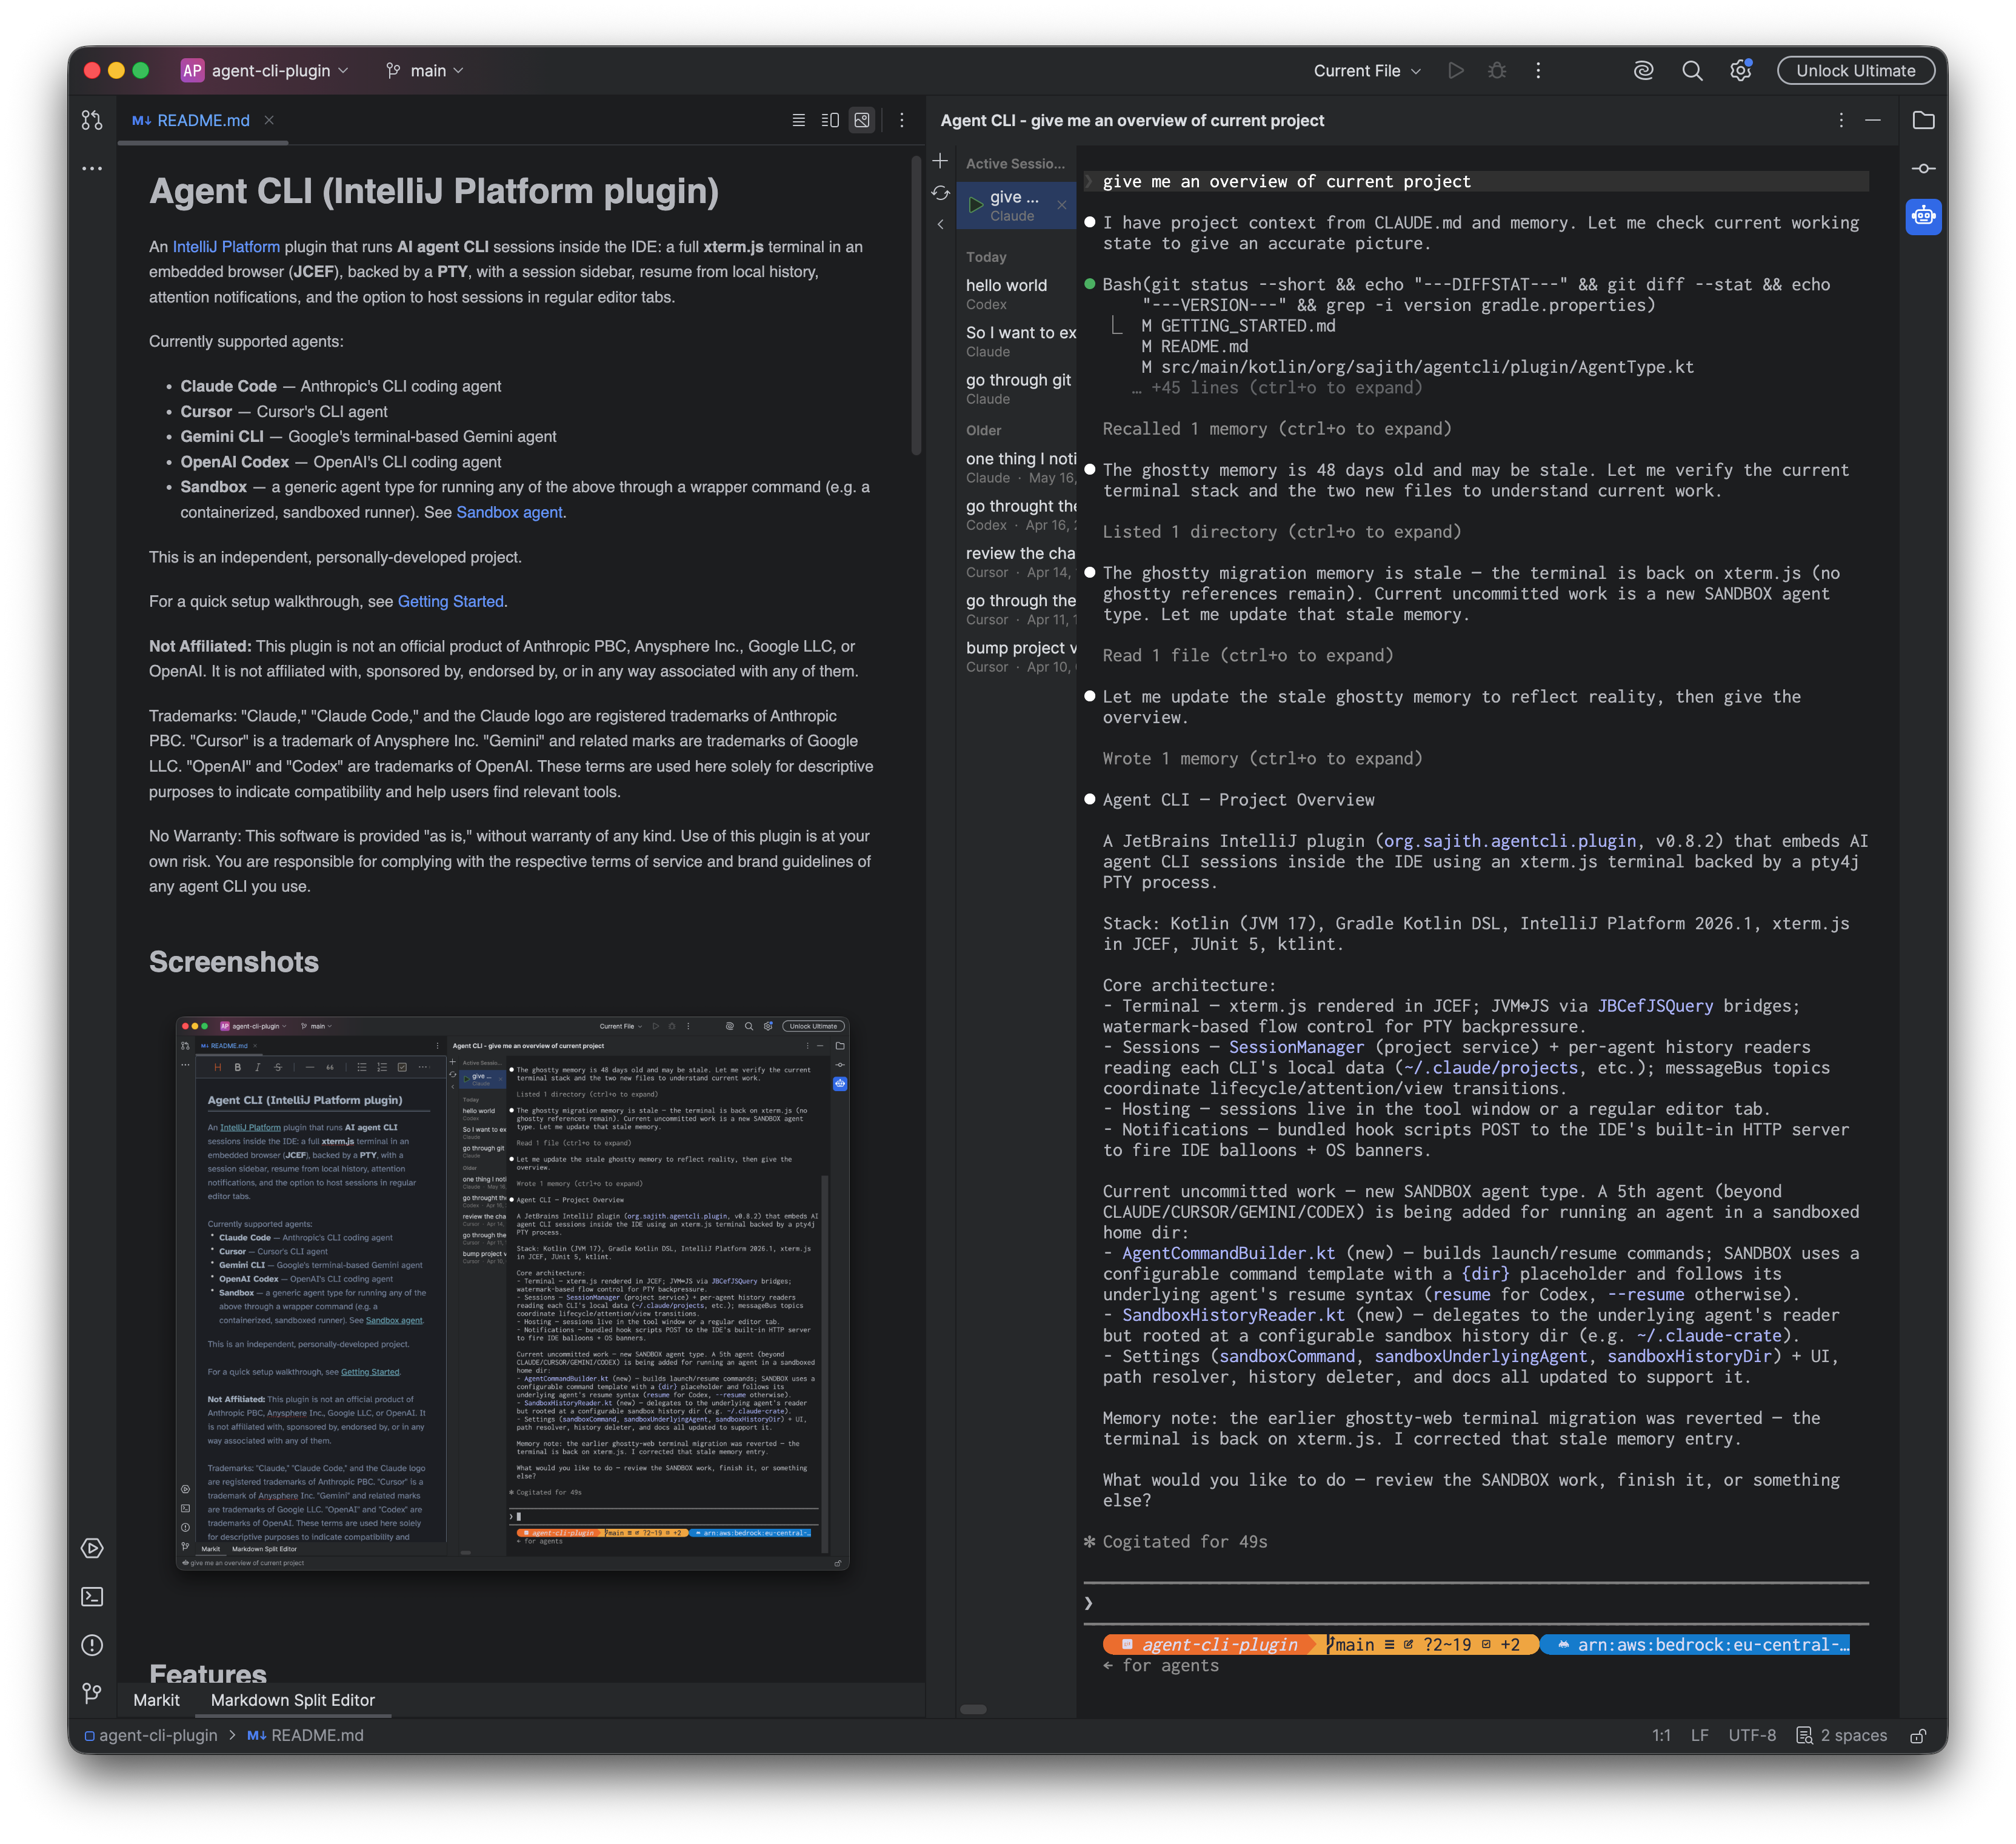Open Search Everywhere magnifier

point(1692,70)
